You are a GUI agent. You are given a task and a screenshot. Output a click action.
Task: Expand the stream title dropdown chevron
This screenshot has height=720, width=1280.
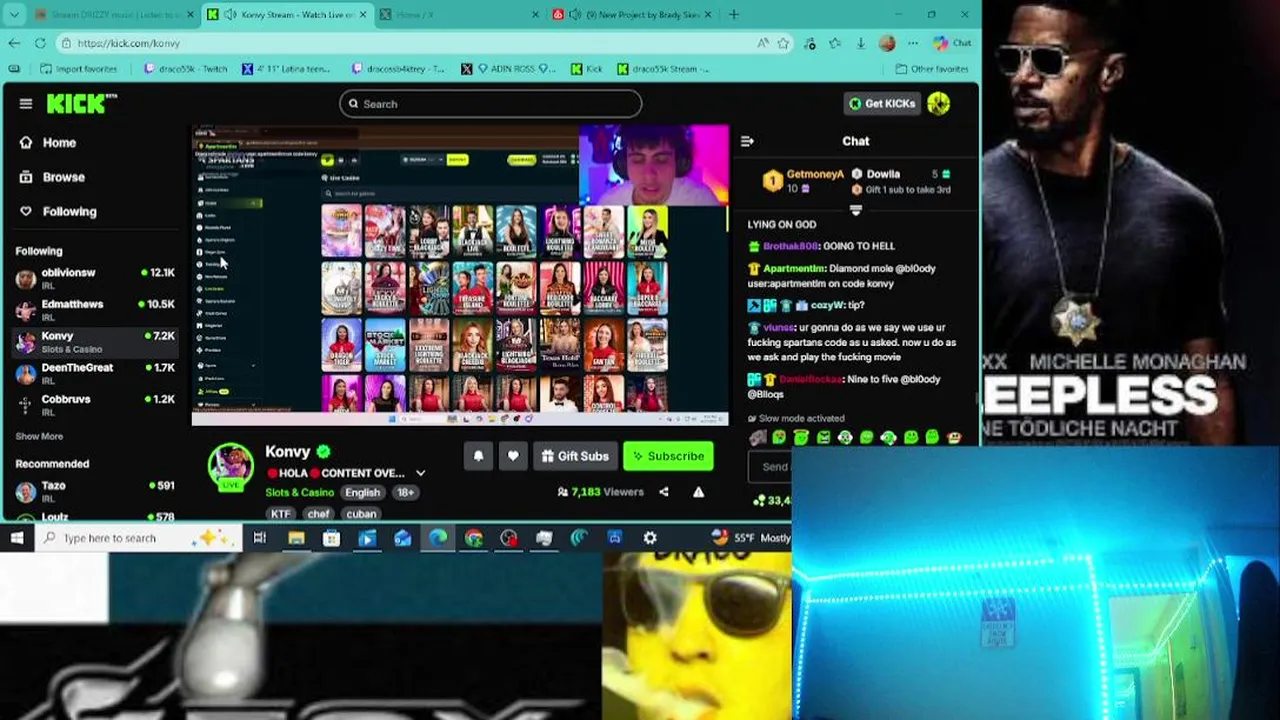pyautogui.click(x=420, y=473)
